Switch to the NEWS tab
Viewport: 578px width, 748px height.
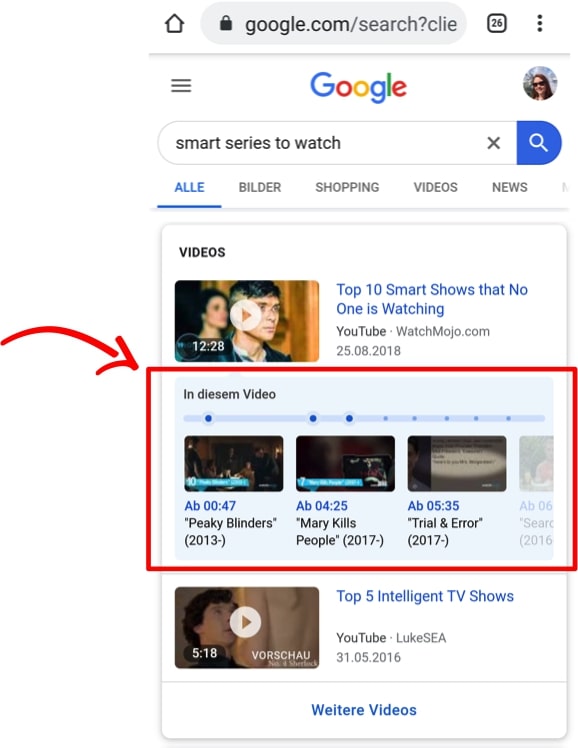click(510, 187)
